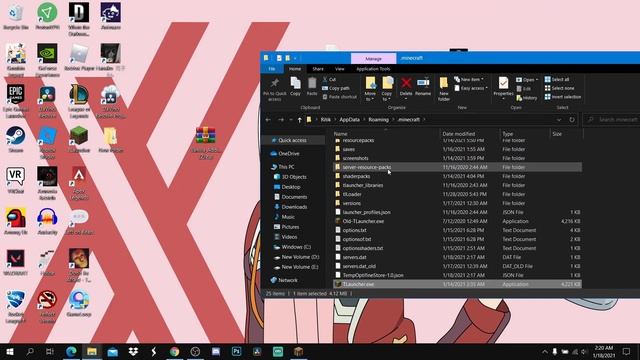Open the Easy access dropdown

[x=471, y=88]
